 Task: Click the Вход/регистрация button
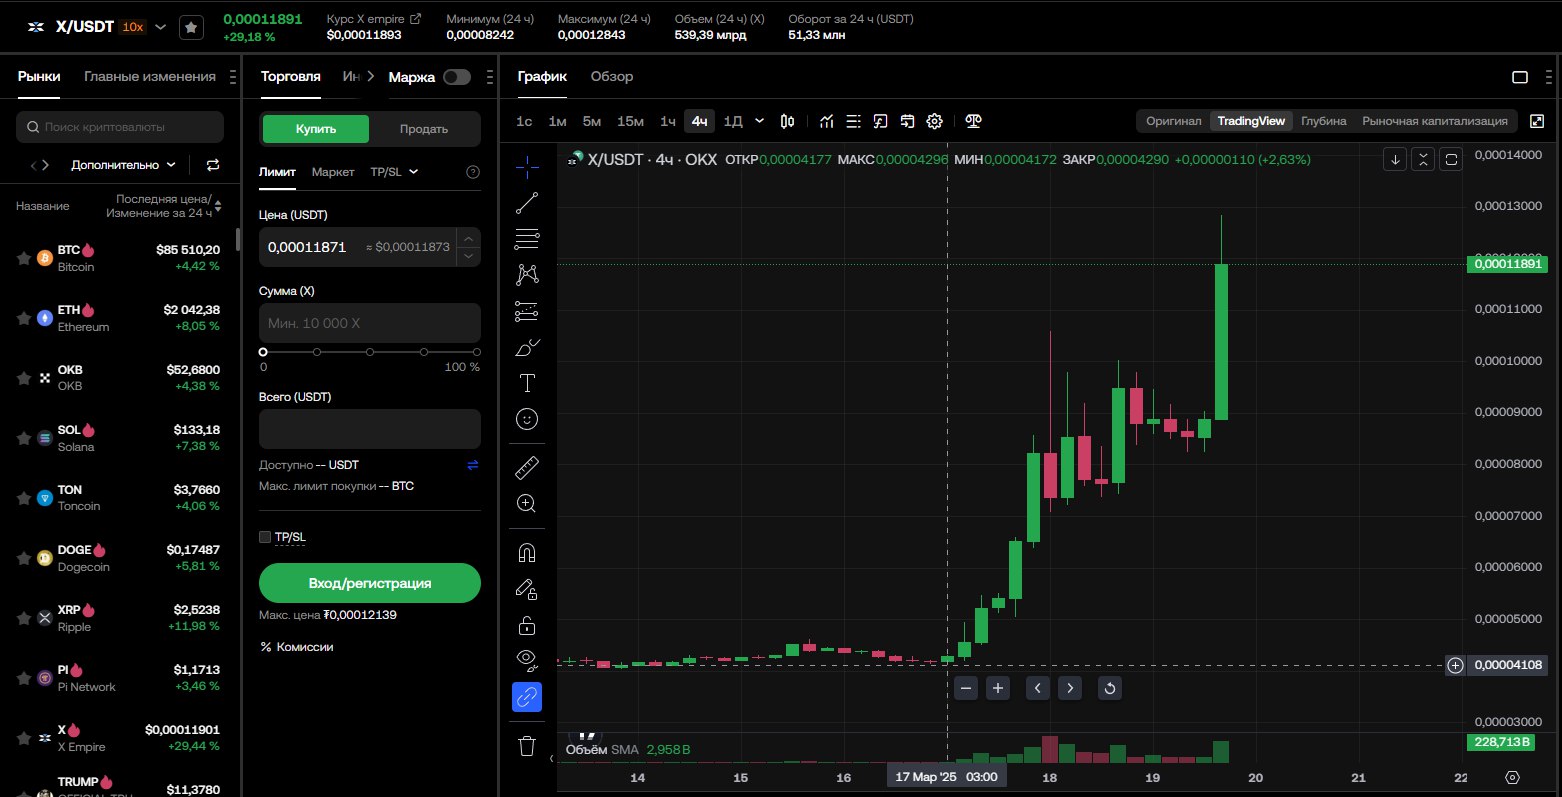370,583
